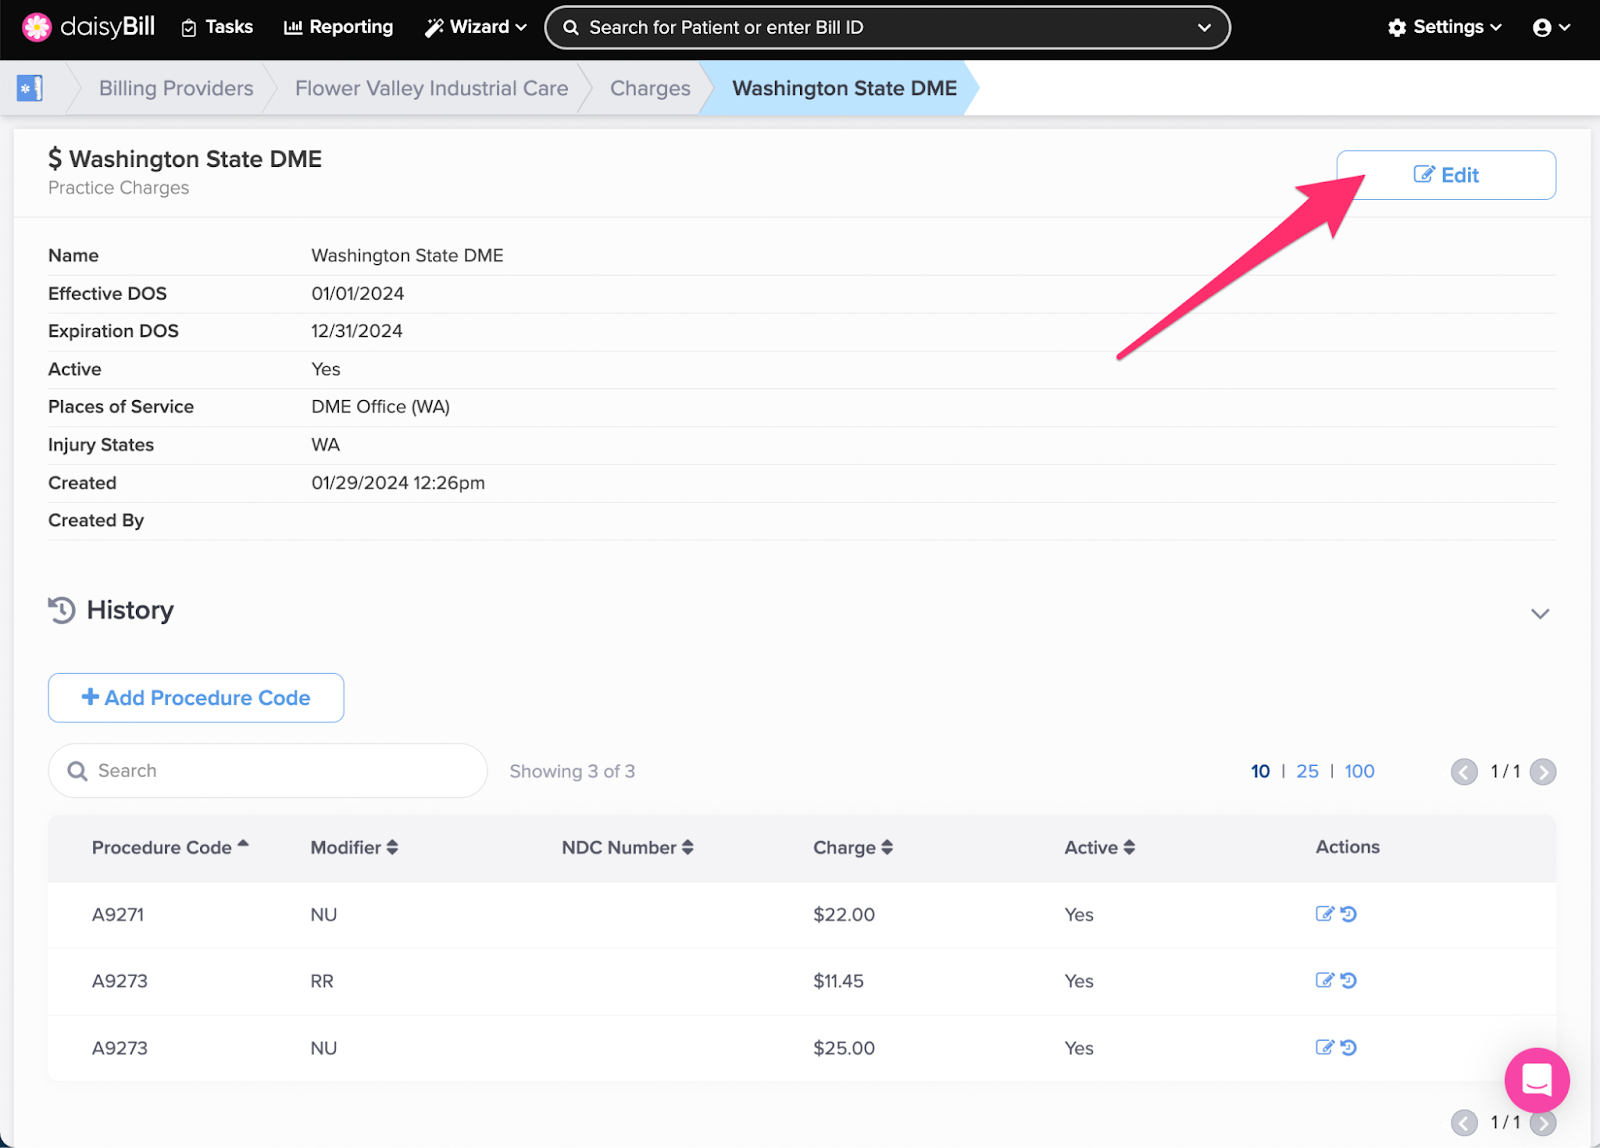This screenshot has height=1148, width=1600.
Task: Click the History section heading
Action: 130,610
